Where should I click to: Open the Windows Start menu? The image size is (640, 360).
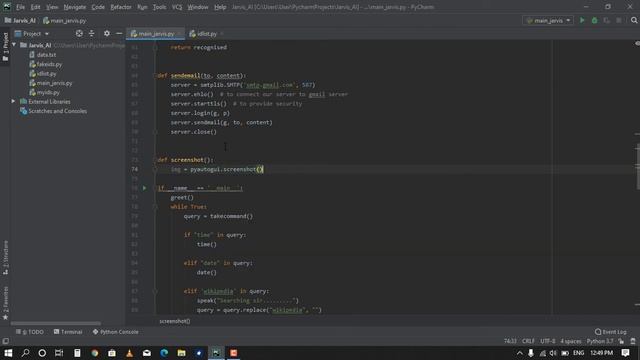tap(8, 353)
